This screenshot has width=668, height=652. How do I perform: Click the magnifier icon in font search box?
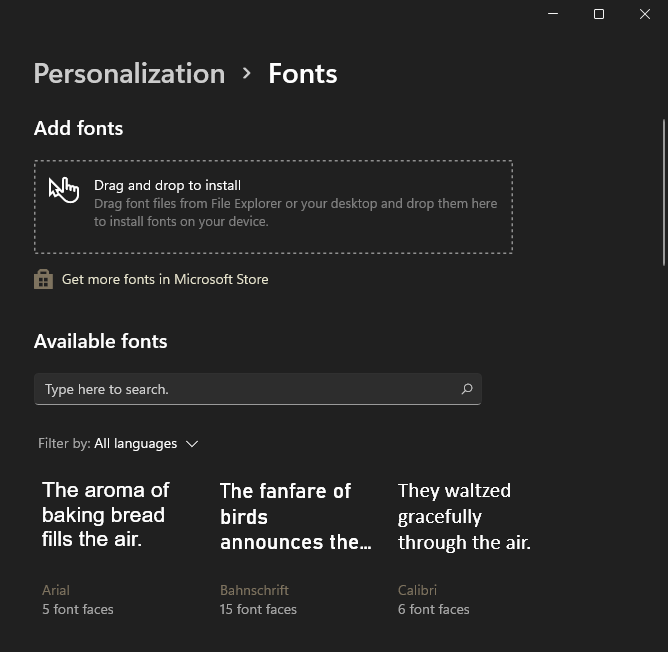(x=466, y=389)
